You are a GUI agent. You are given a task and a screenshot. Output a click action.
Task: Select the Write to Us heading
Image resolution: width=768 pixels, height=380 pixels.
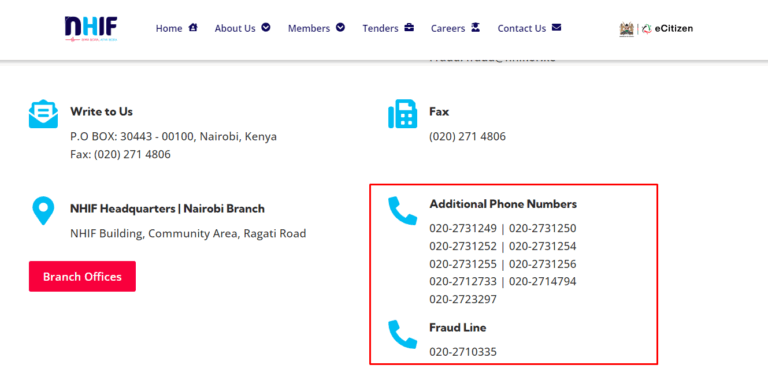[x=101, y=112]
